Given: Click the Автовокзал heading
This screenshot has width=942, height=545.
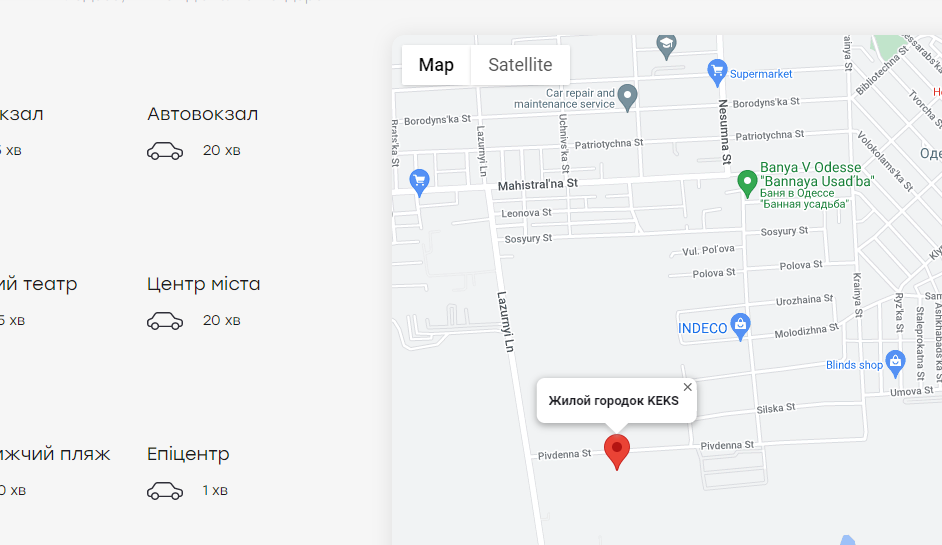Looking at the screenshot, I should point(202,114).
